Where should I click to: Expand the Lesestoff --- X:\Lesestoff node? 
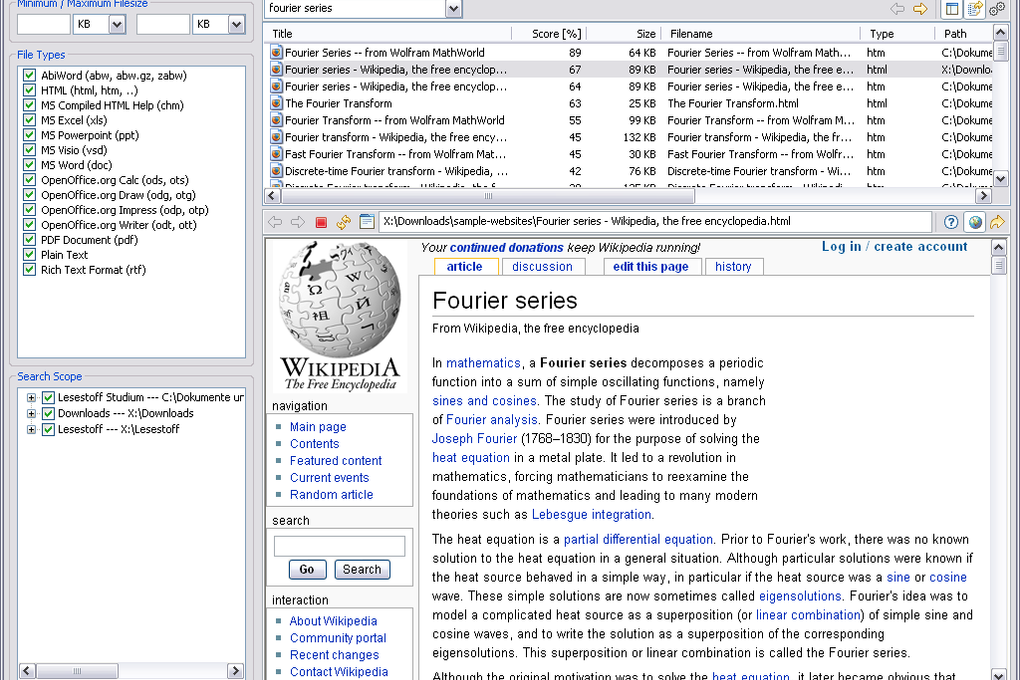click(x=31, y=429)
